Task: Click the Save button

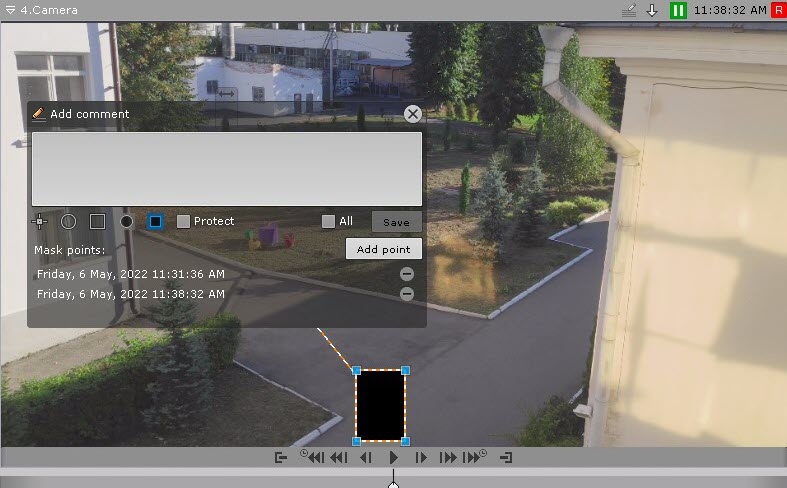Action: (397, 222)
